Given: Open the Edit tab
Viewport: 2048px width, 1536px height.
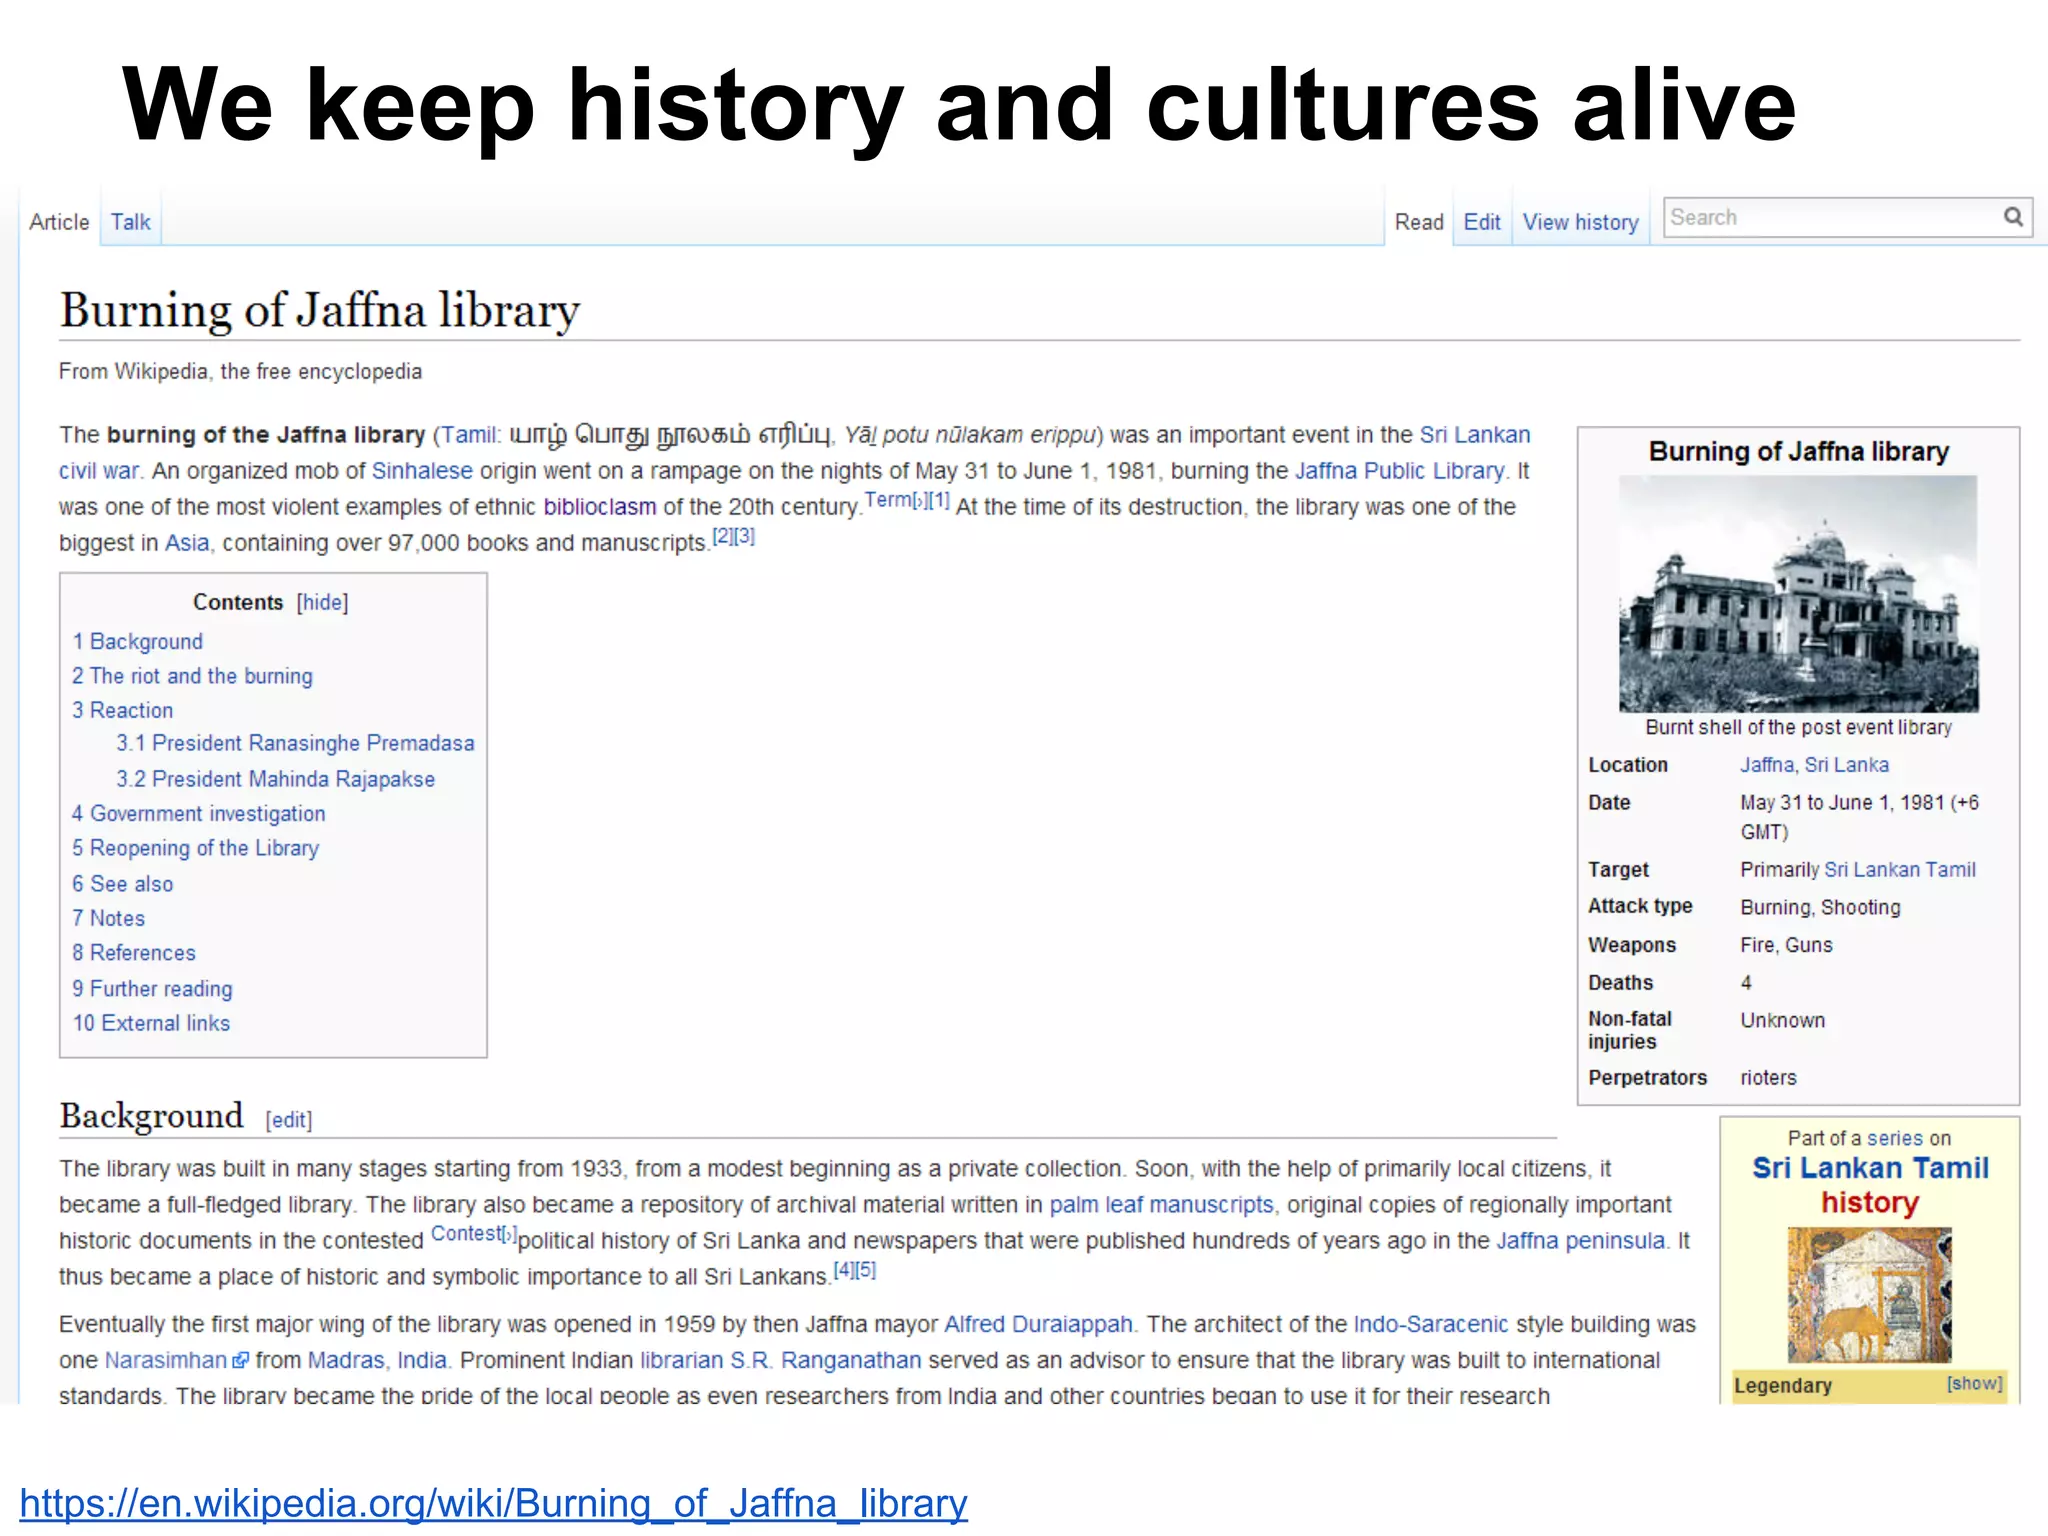Looking at the screenshot, I should 1482,222.
